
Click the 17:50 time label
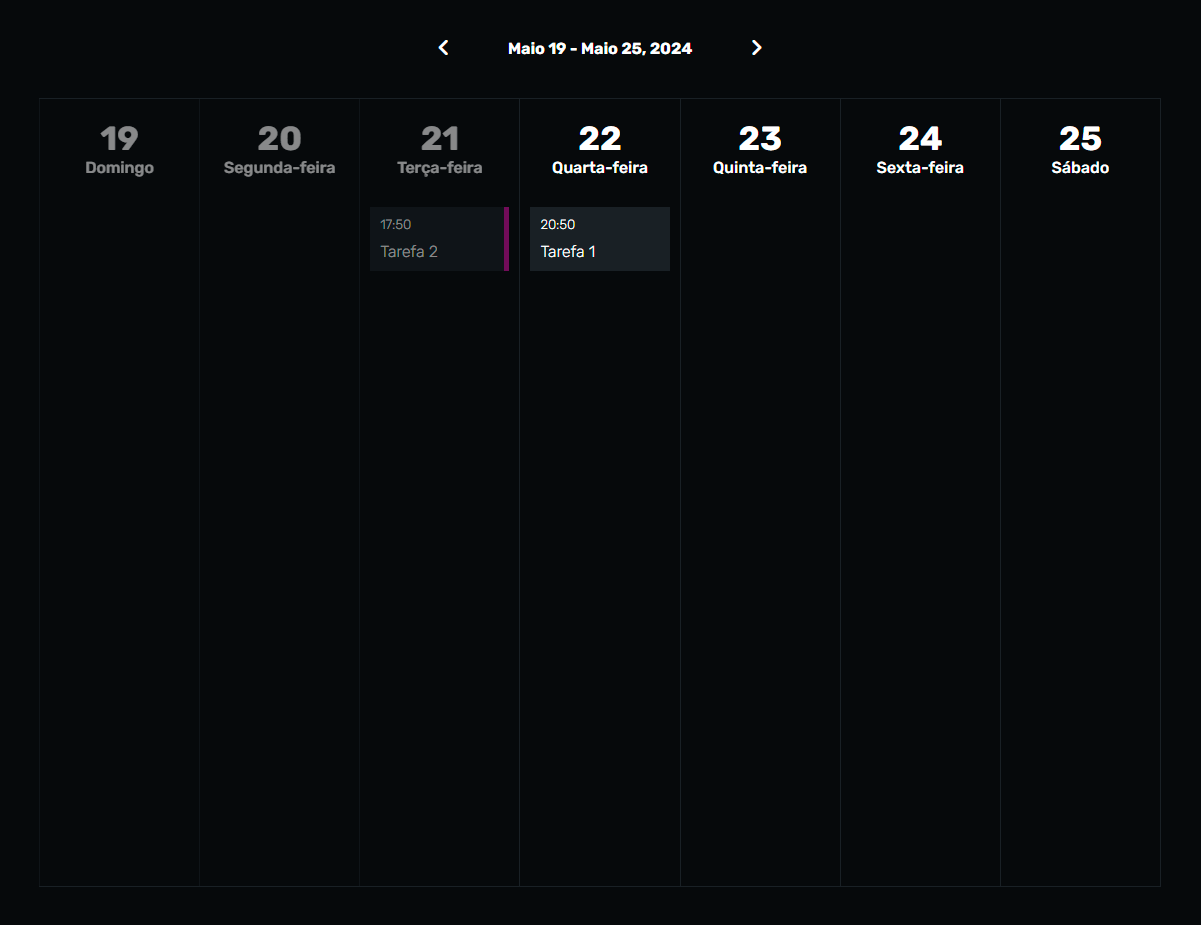click(396, 225)
